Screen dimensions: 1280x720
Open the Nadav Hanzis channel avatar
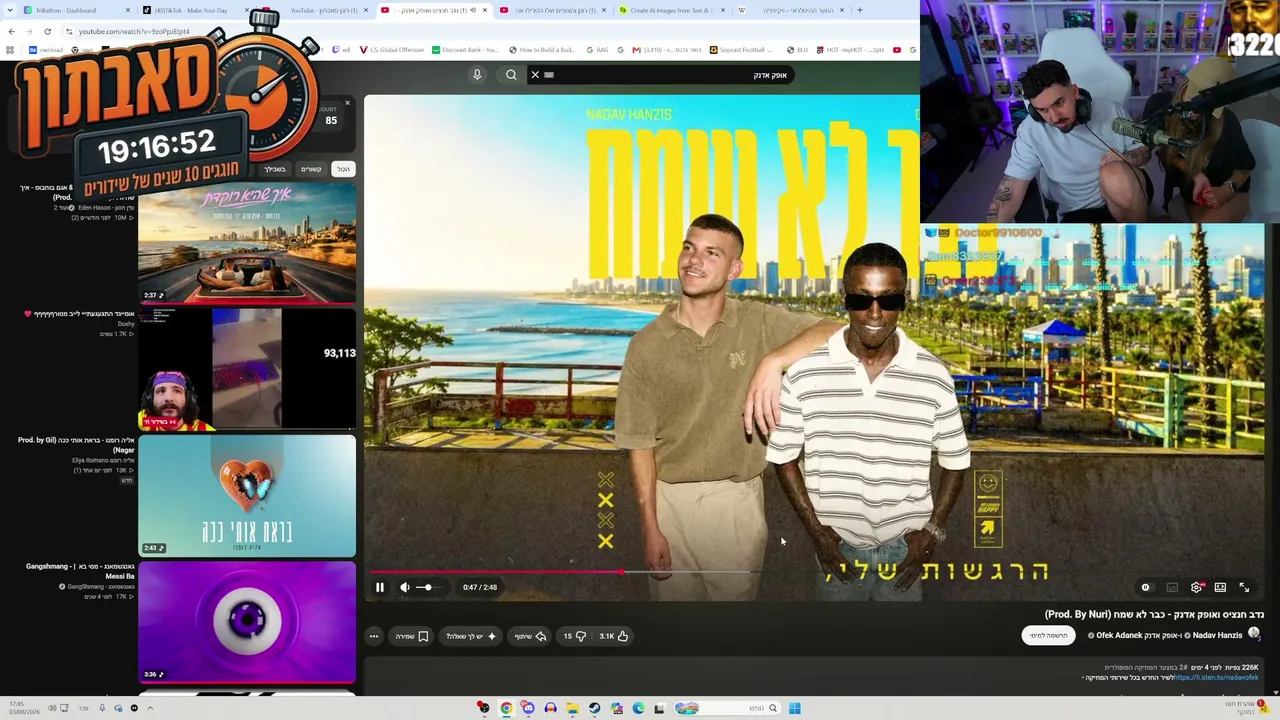1254,634
